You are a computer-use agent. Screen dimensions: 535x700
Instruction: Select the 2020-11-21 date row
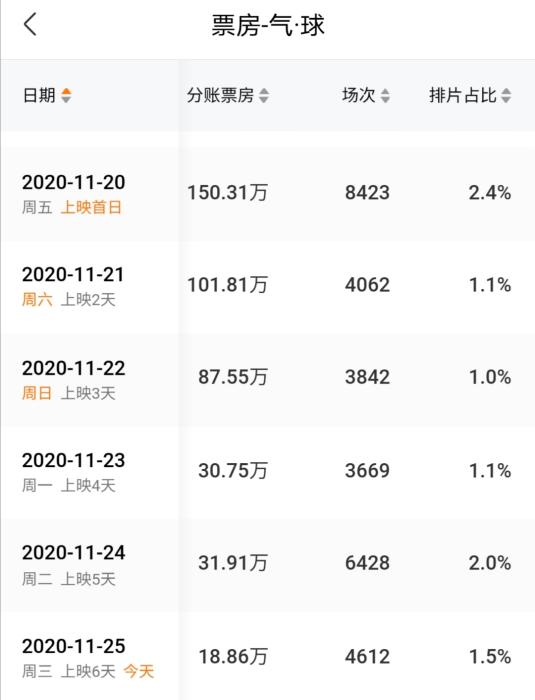point(268,286)
